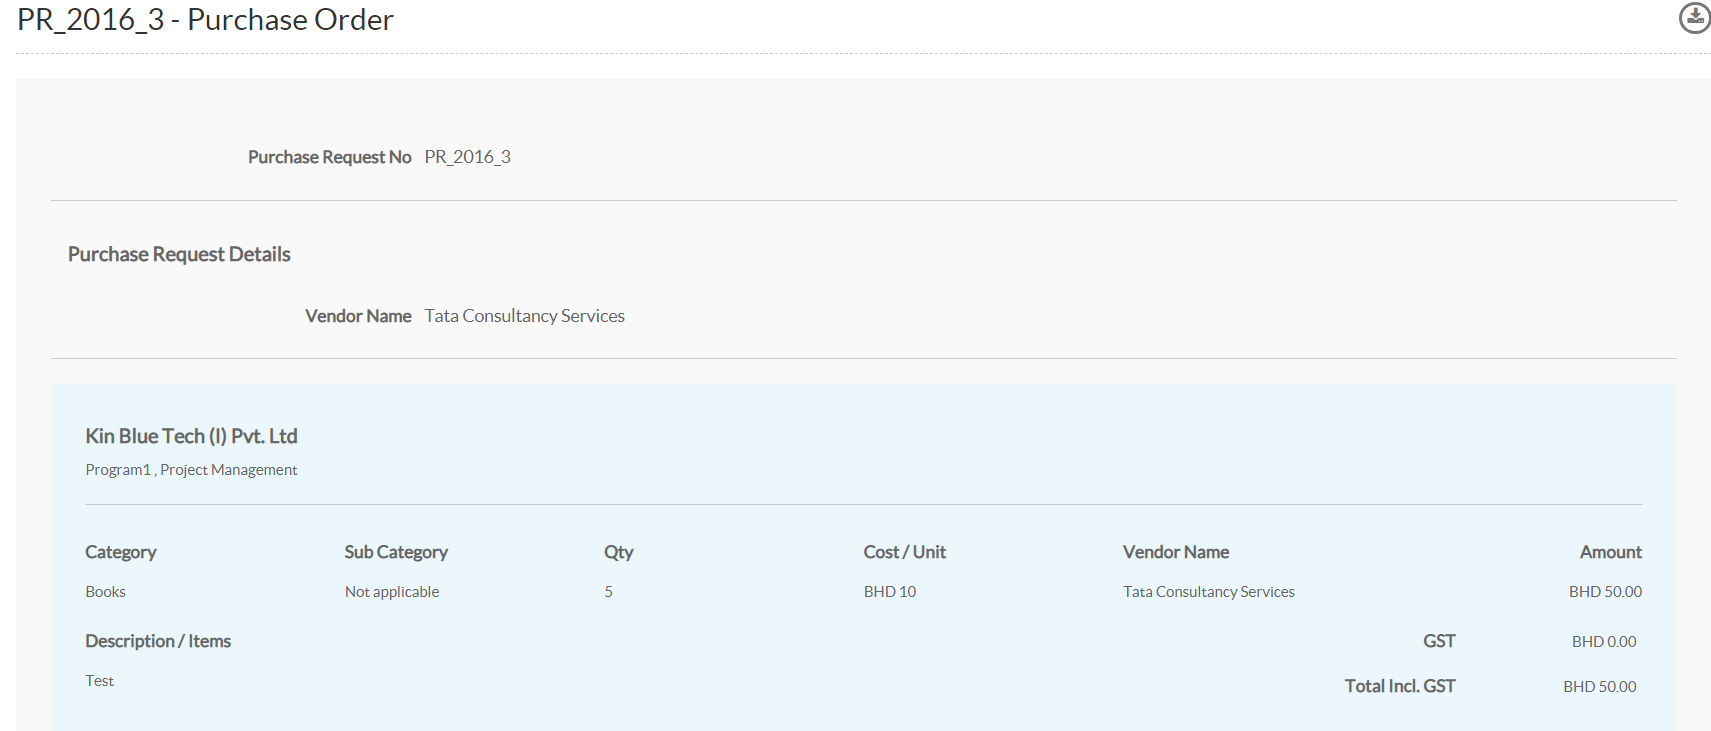The image size is (1711, 731).
Task: Select the cost per unit 'BHD 10'
Action: pyautogui.click(x=890, y=592)
